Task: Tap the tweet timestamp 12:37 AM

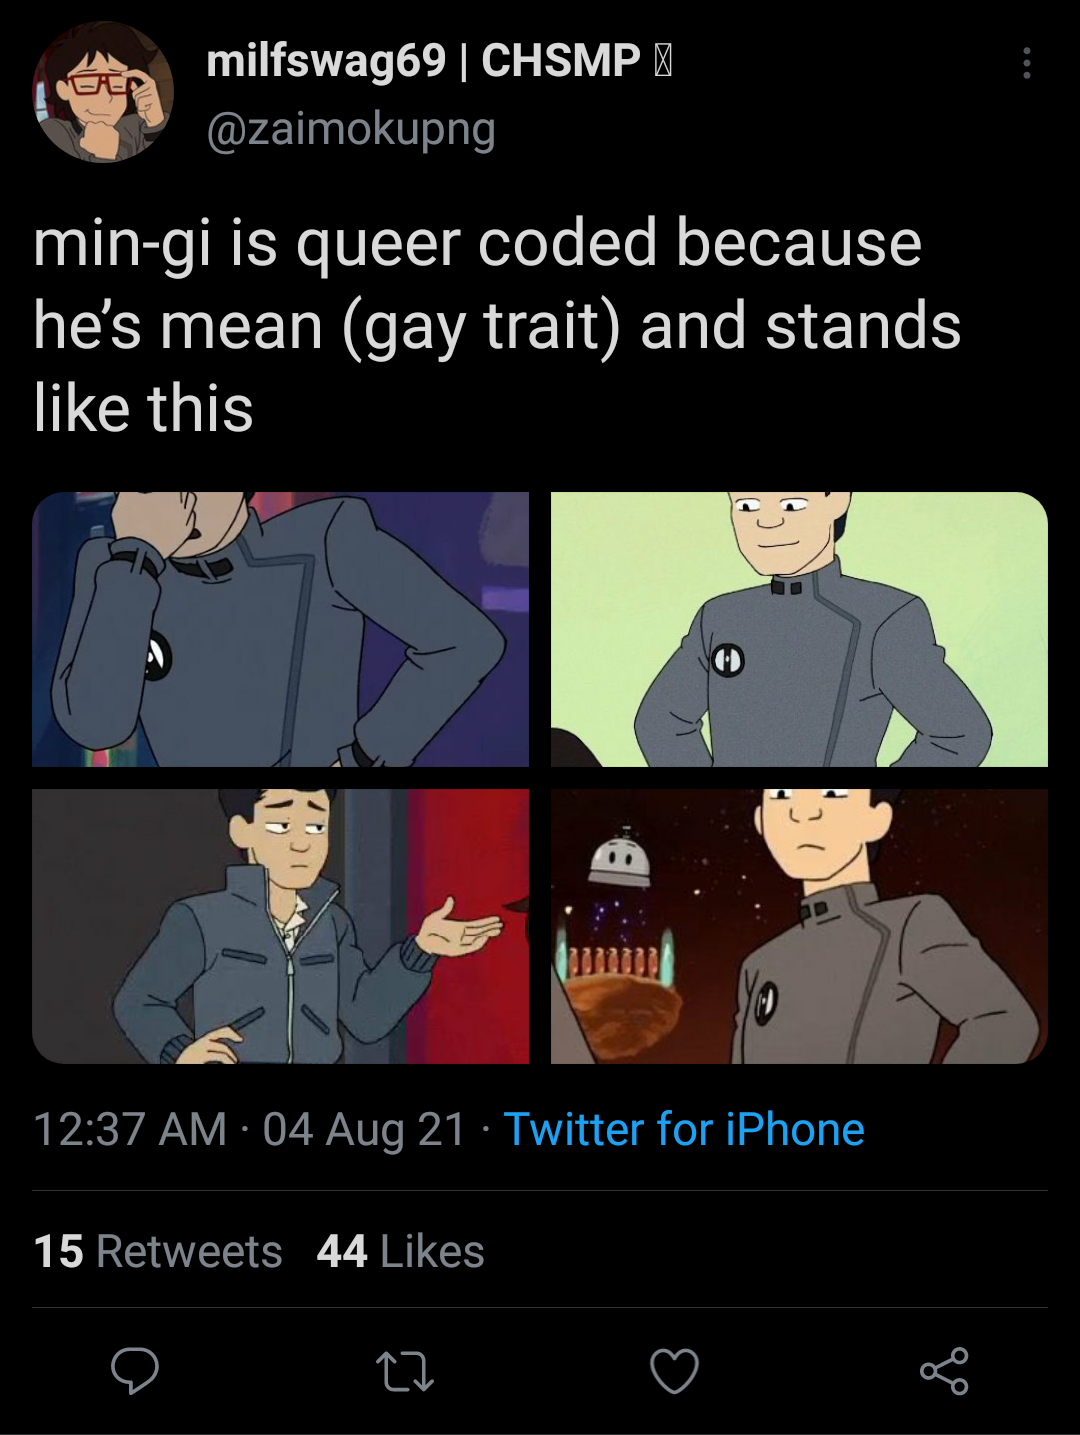Action: pyautogui.click(x=130, y=1130)
